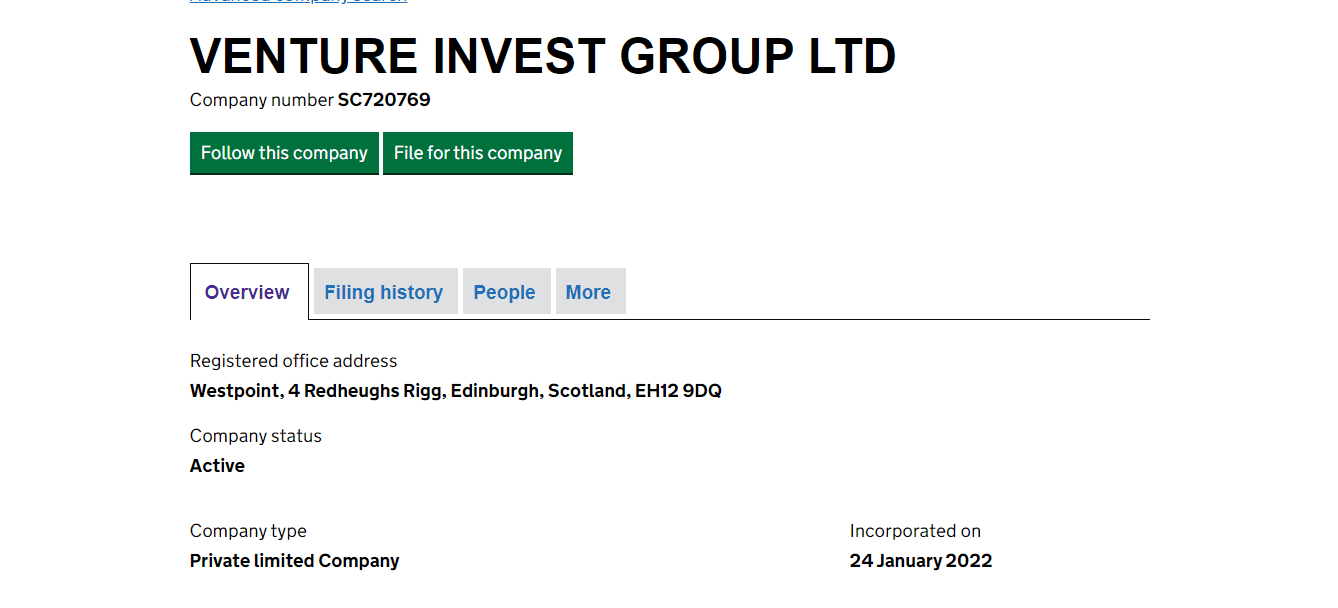Open the Advanced company search link
Screen dimensions: 1338x608
coord(298,2)
